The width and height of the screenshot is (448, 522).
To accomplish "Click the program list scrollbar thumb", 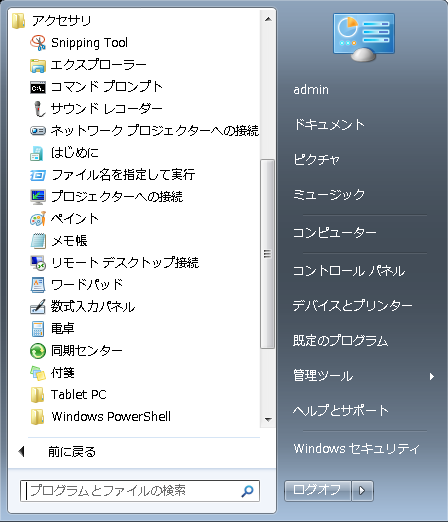I will (x=267, y=254).
